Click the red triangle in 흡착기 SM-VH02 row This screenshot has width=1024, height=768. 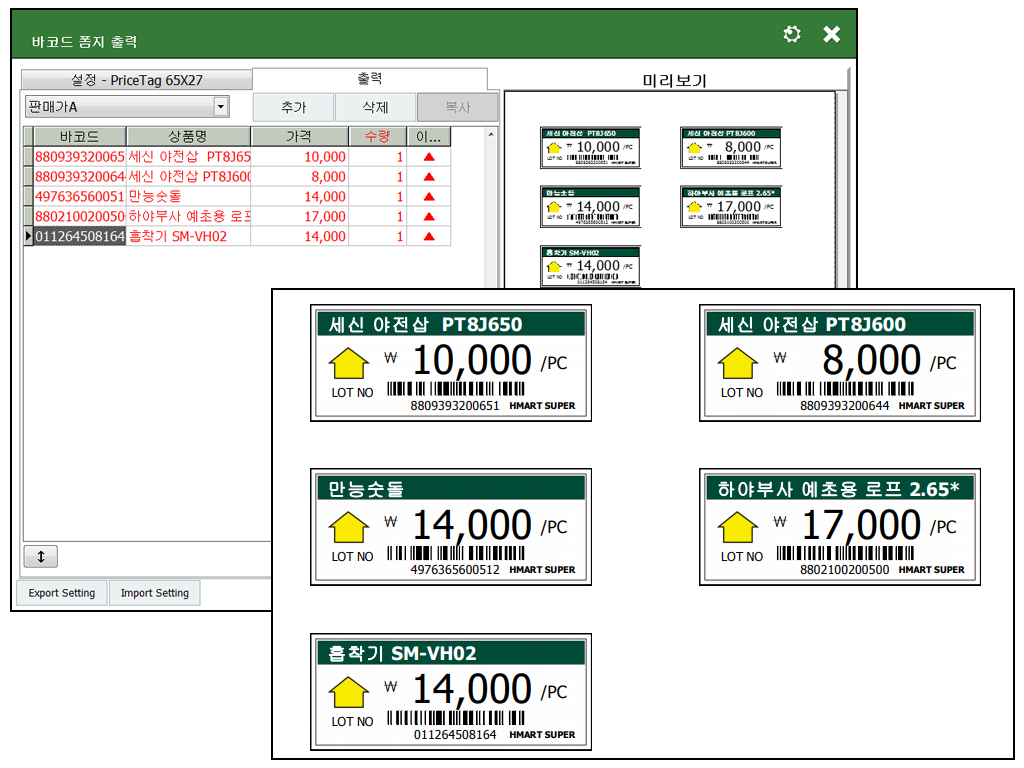pyautogui.click(x=429, y=236)
